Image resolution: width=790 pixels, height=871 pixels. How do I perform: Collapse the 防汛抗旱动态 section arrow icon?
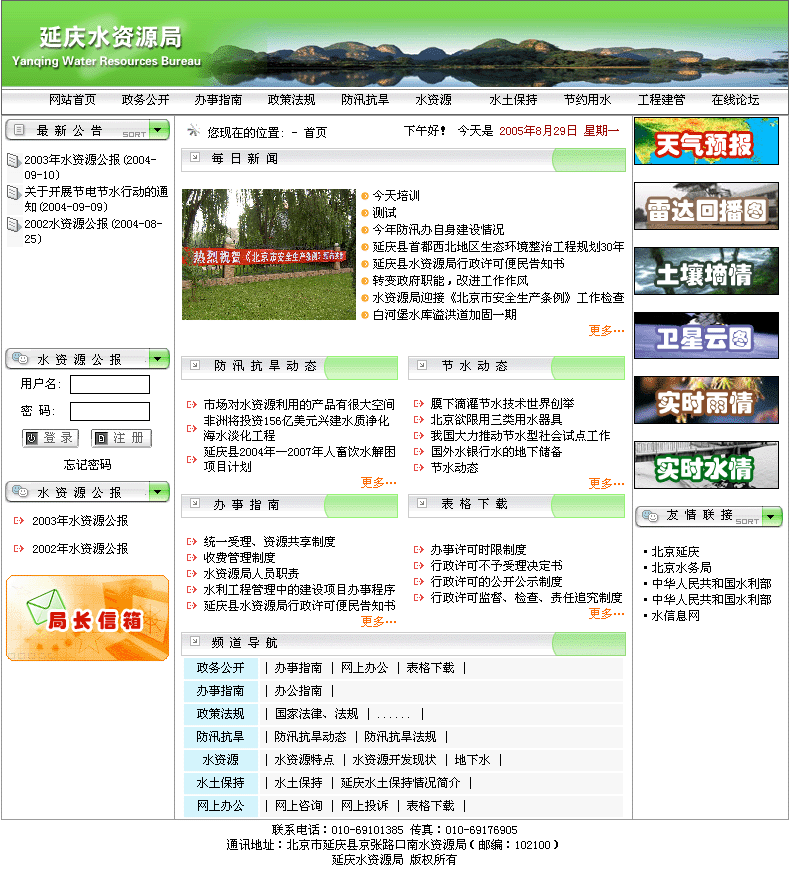point(195,365)
